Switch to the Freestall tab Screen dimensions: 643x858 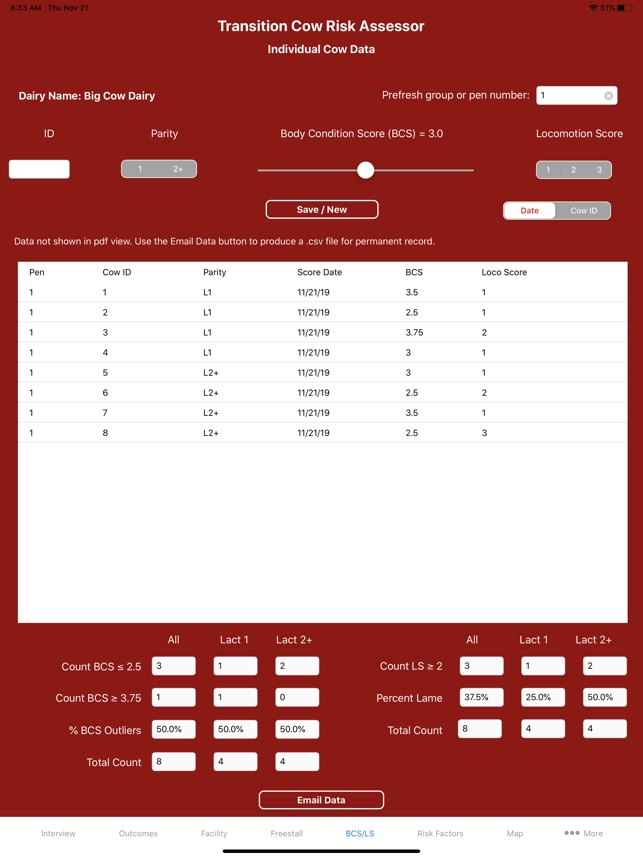tap(287, 833)
